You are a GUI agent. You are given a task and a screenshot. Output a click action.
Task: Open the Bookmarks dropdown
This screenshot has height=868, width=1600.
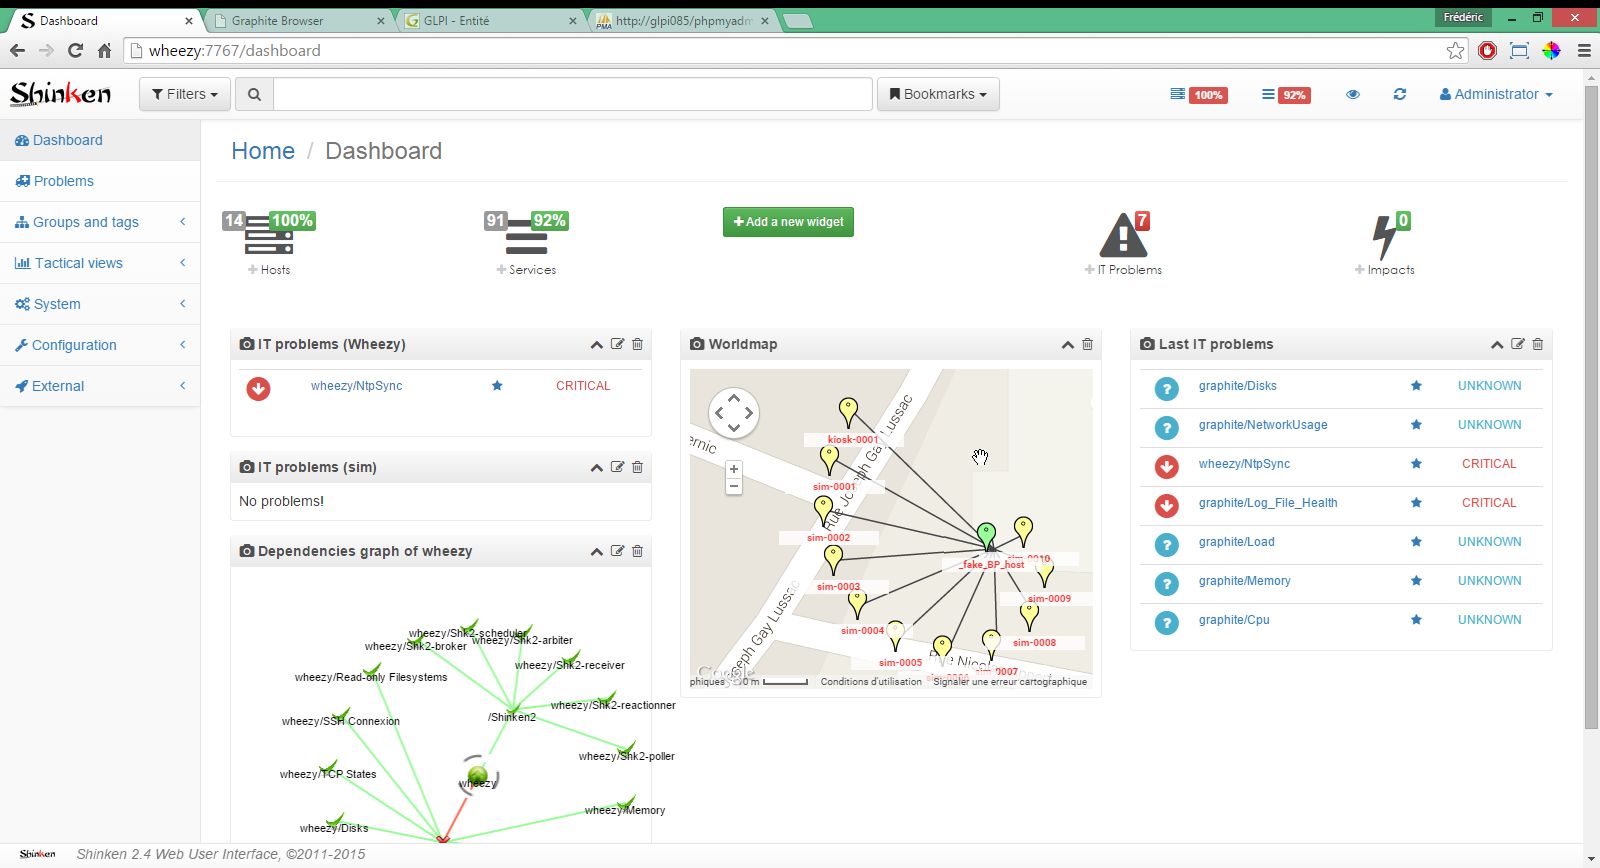pos(938,94)
